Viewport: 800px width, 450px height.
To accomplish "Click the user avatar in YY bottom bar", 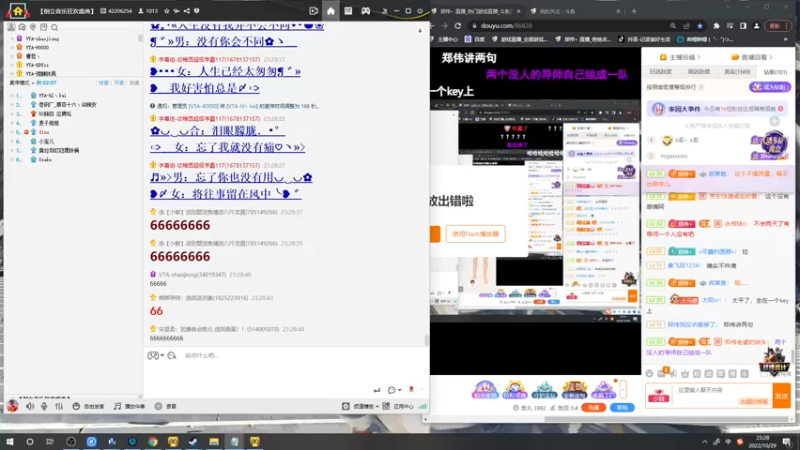I will [x=12, y=406].
